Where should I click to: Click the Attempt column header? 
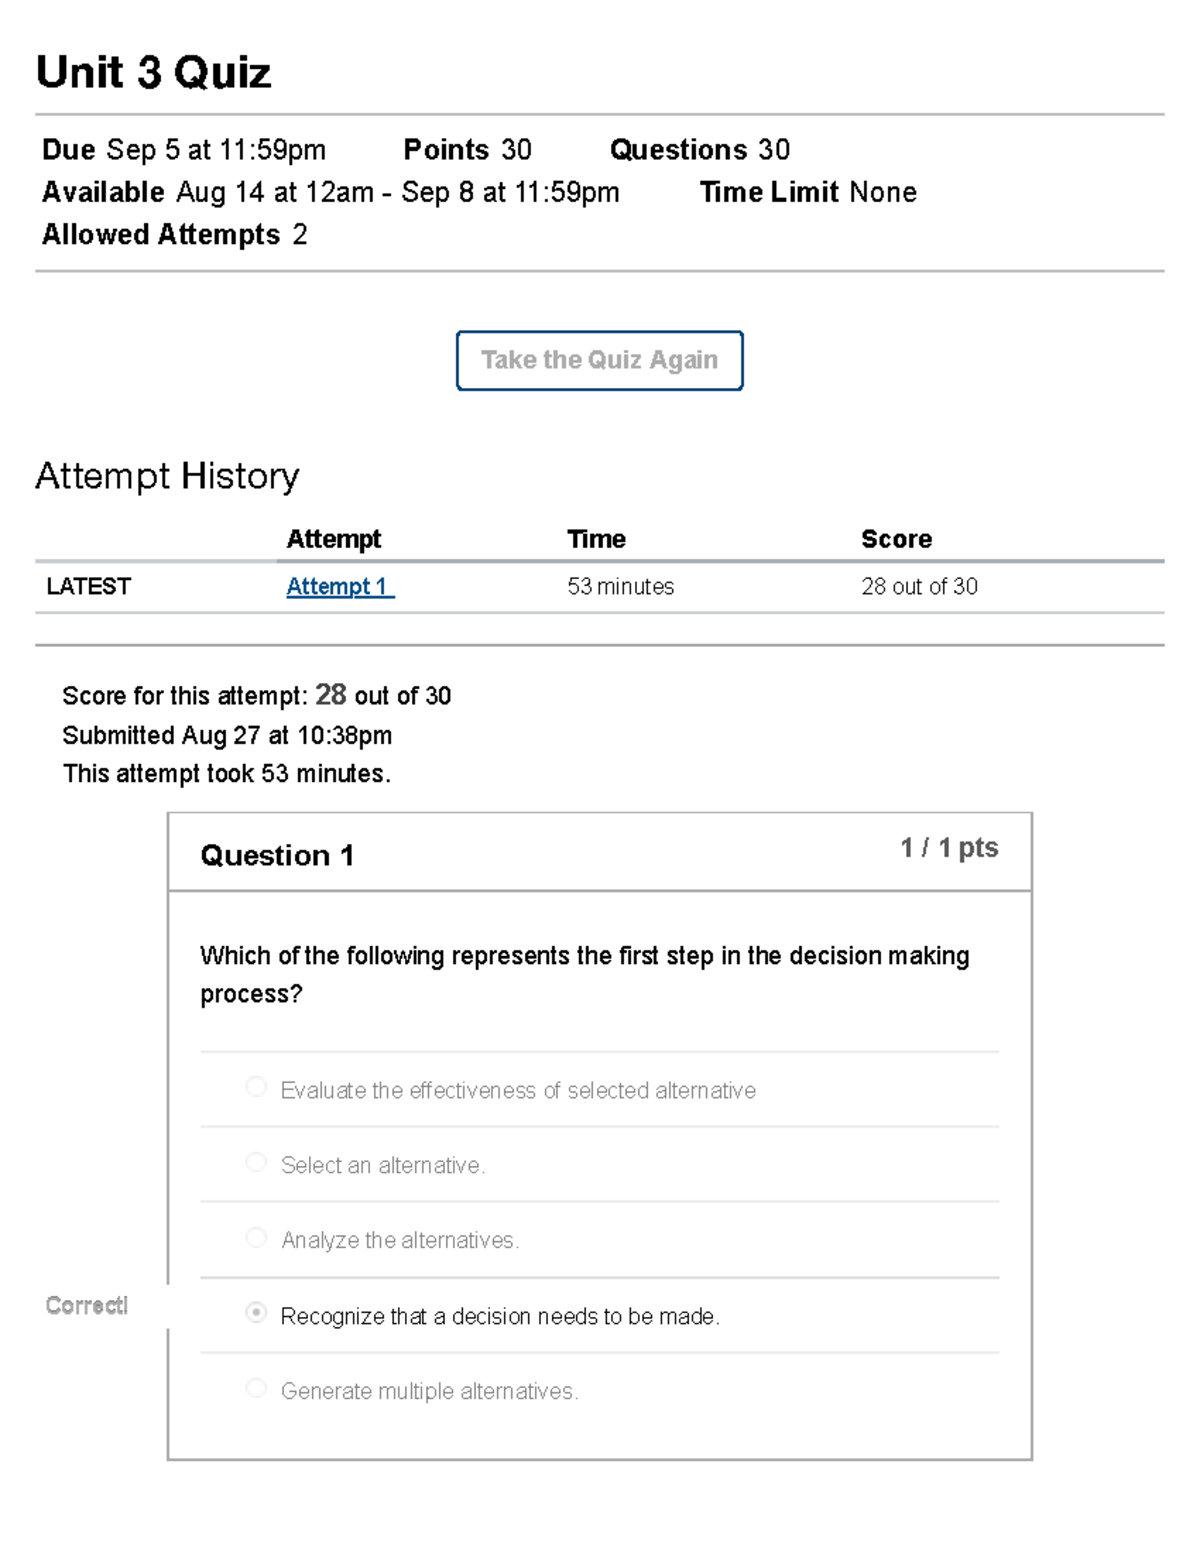point(333,539)
